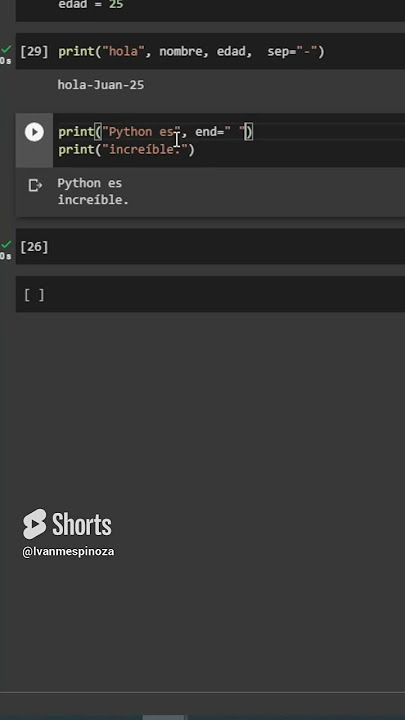Open the cell output options icon

(x=35, y=185)
